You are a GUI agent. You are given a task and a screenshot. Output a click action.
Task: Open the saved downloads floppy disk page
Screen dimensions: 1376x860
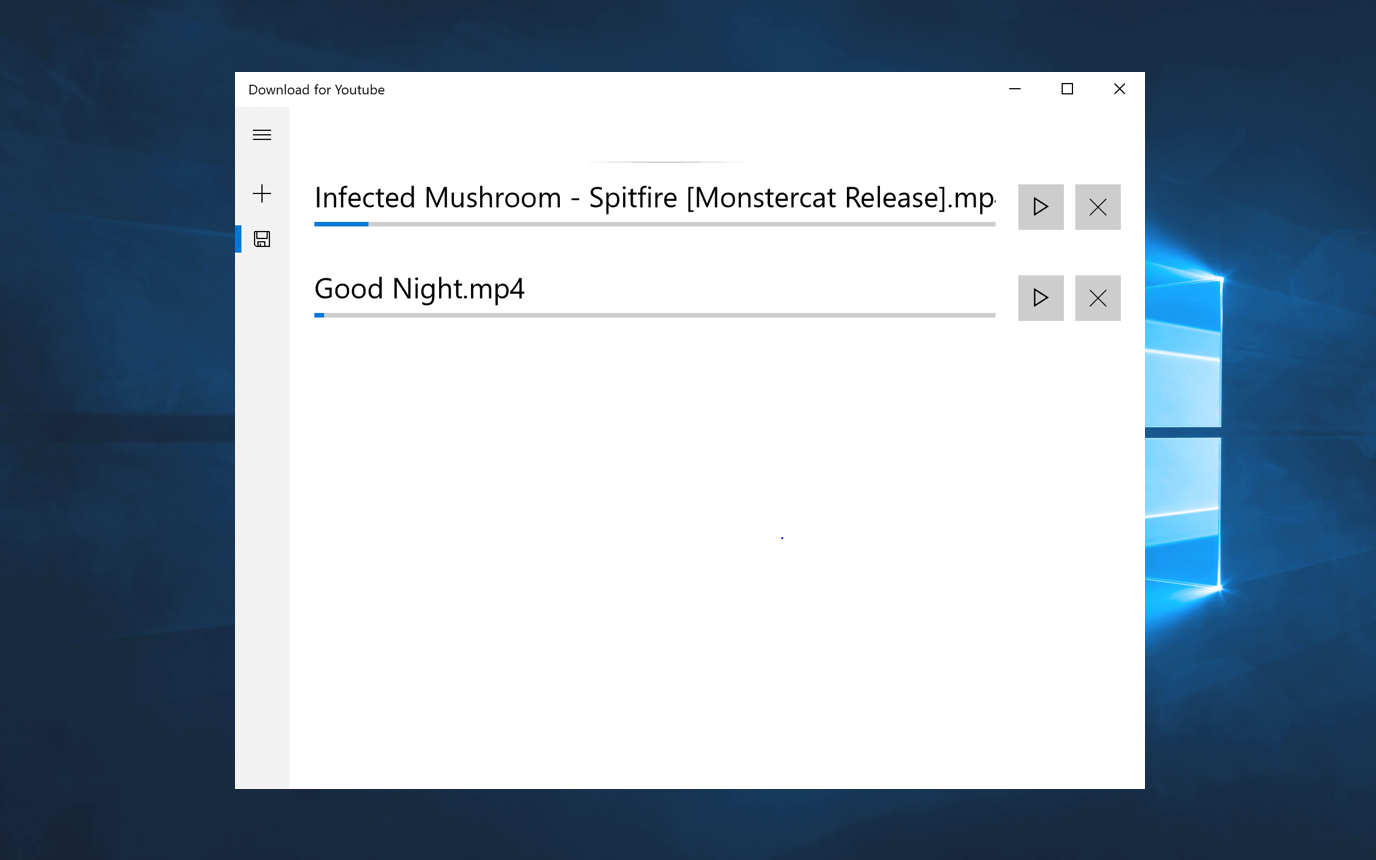point(262,239)
